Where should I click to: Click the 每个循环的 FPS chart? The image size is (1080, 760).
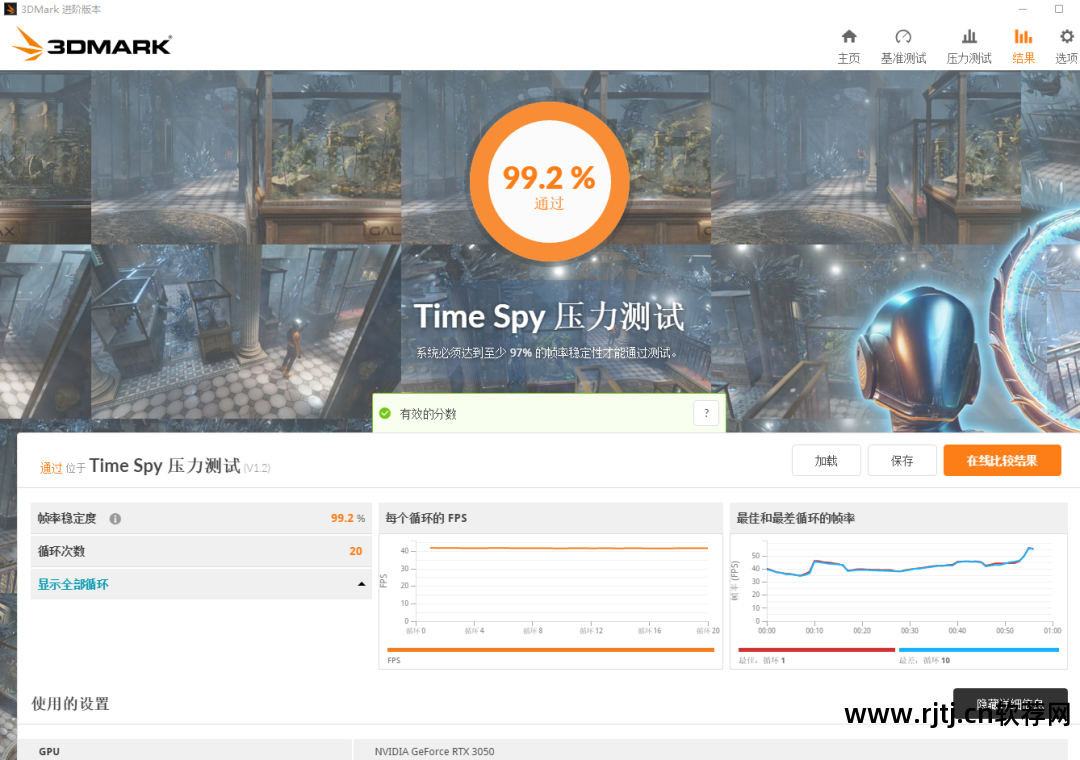coord(550,586)
